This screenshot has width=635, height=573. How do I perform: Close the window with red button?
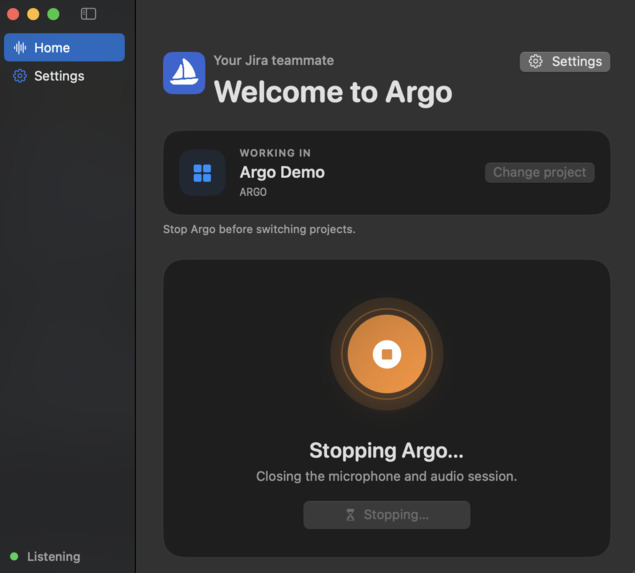[13, 14]
